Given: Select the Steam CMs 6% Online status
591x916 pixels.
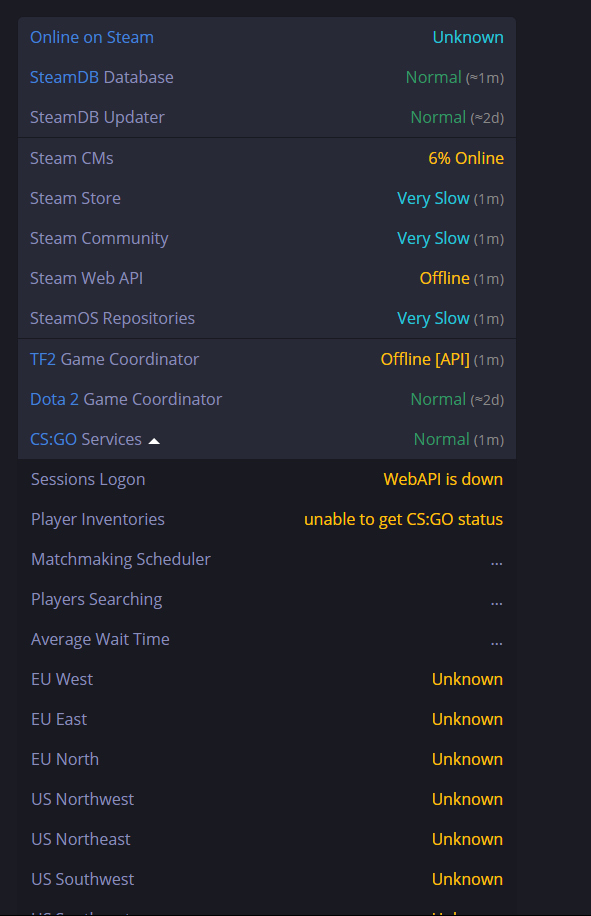Looking at the screenshot, I should (466, 158).
